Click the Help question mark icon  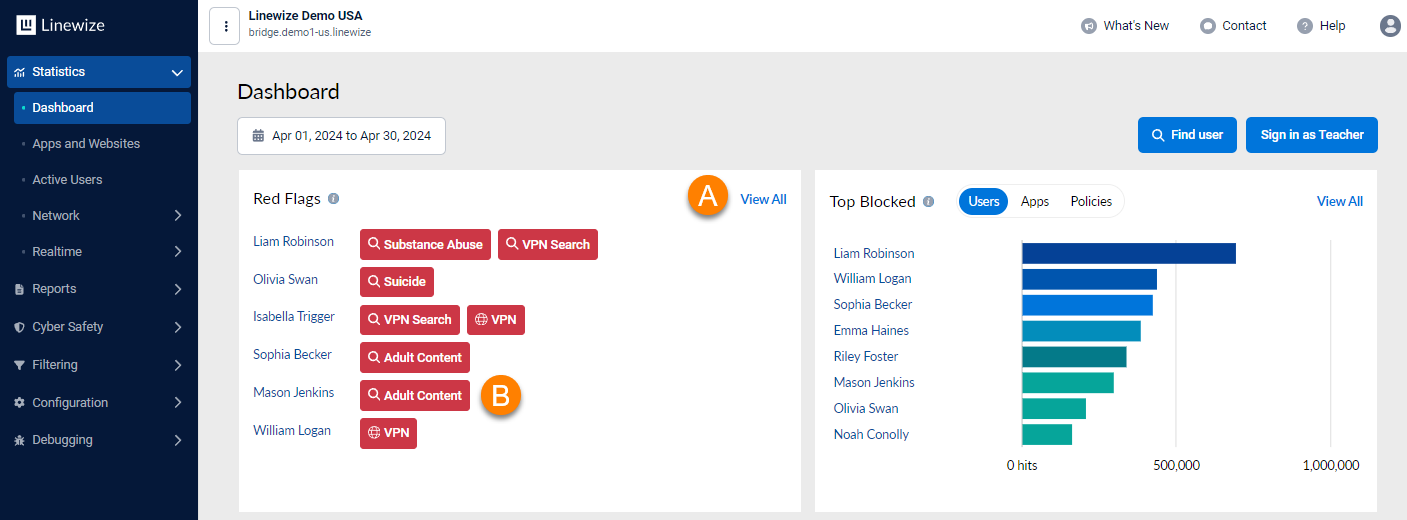1305,26
